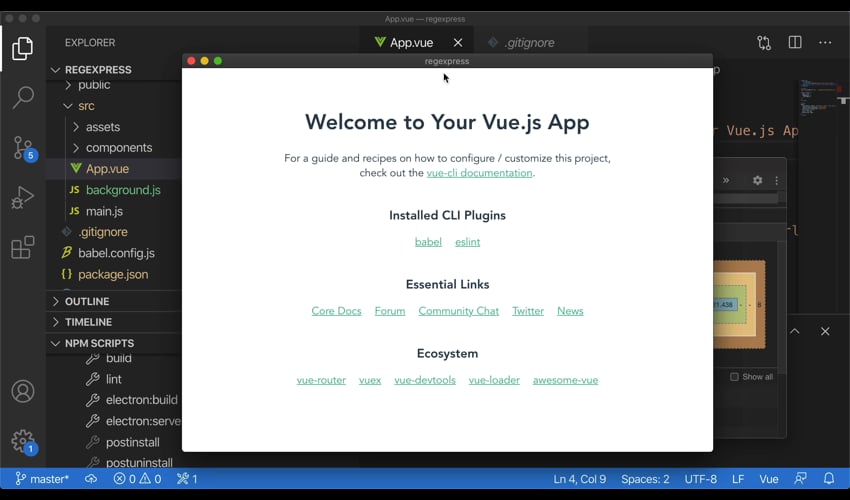
Task: Click the publish to cloud icon in status bar
Action: (x=91, y=479)
